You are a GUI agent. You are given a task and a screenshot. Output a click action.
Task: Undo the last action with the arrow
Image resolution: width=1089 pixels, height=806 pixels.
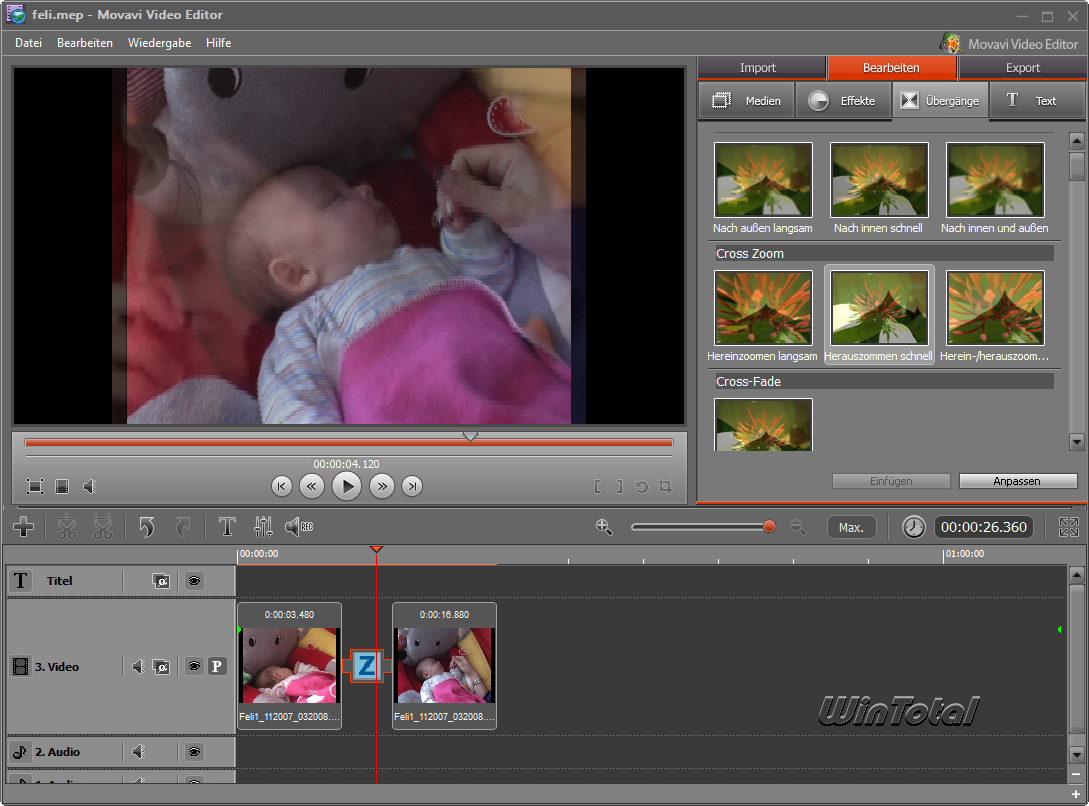[x=147, y=527]
